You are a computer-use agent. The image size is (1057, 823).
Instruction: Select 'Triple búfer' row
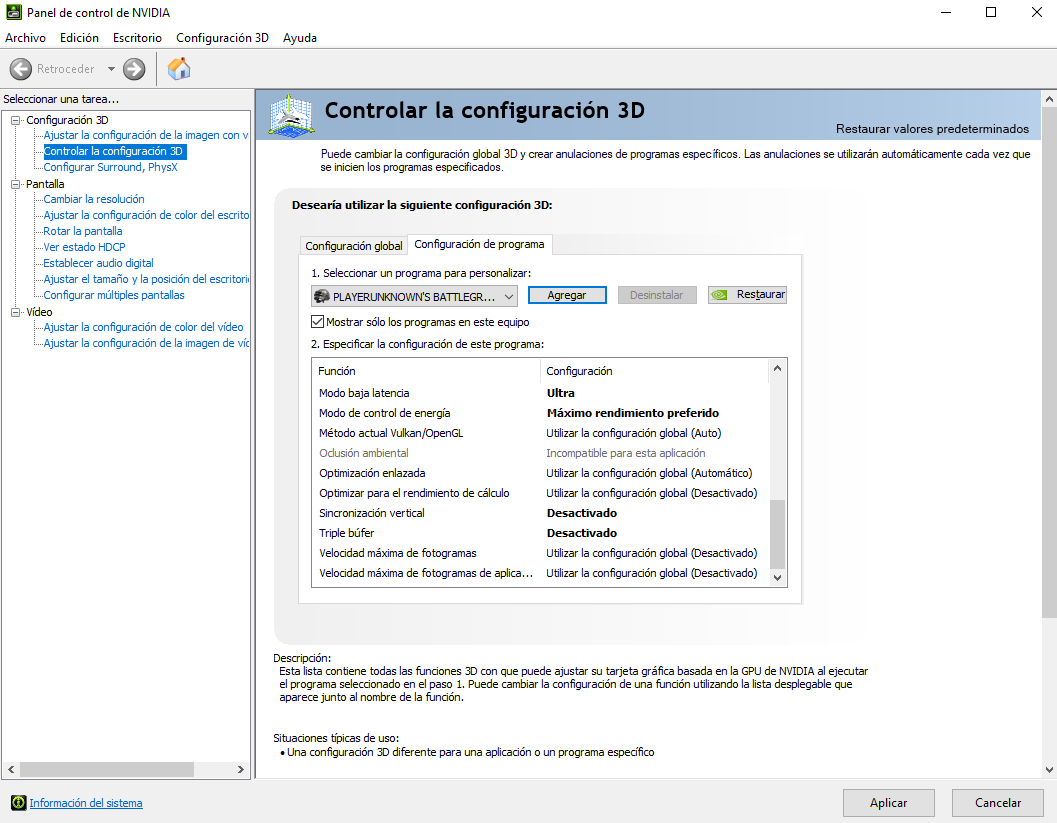tap(539, 532)
